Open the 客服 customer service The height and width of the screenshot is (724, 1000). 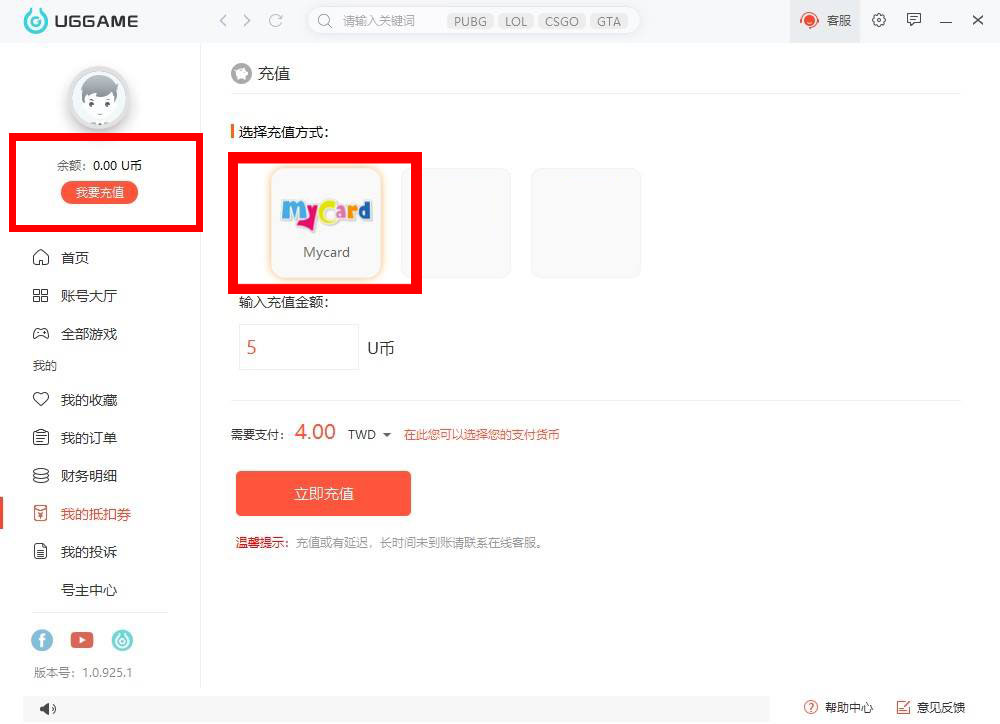click(825, 21)
